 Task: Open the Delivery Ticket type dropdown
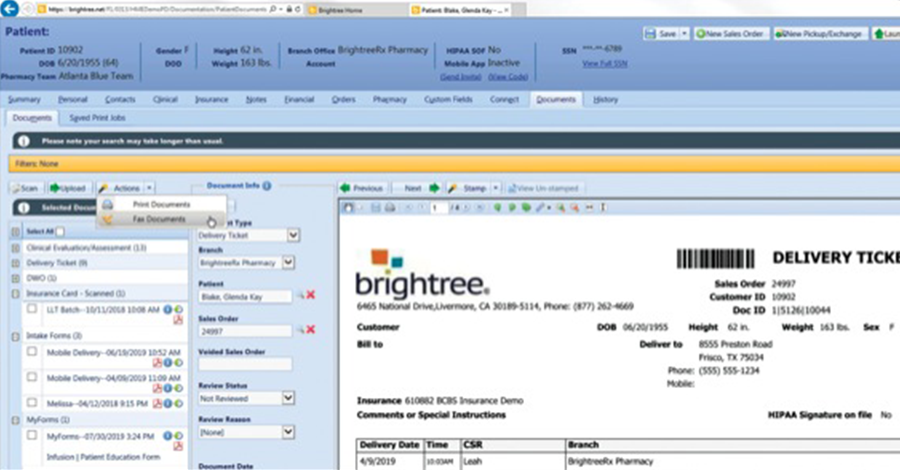[293, 235]
